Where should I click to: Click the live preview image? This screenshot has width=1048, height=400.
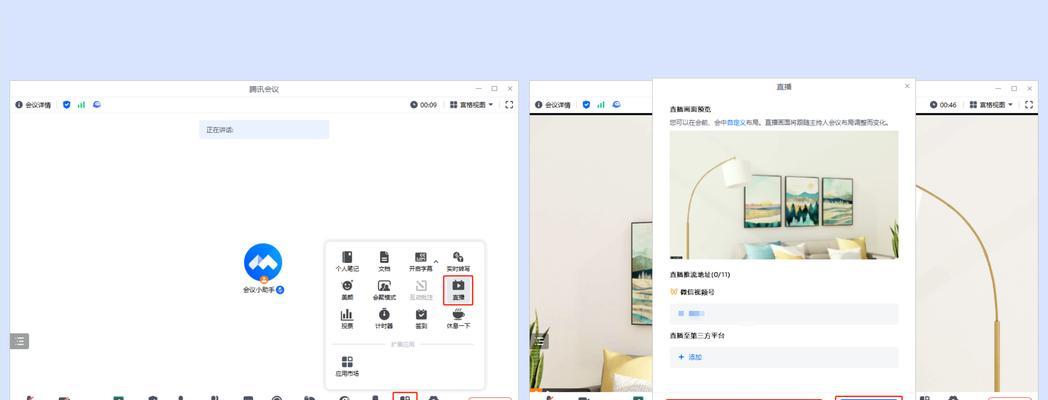pos(784,195)
